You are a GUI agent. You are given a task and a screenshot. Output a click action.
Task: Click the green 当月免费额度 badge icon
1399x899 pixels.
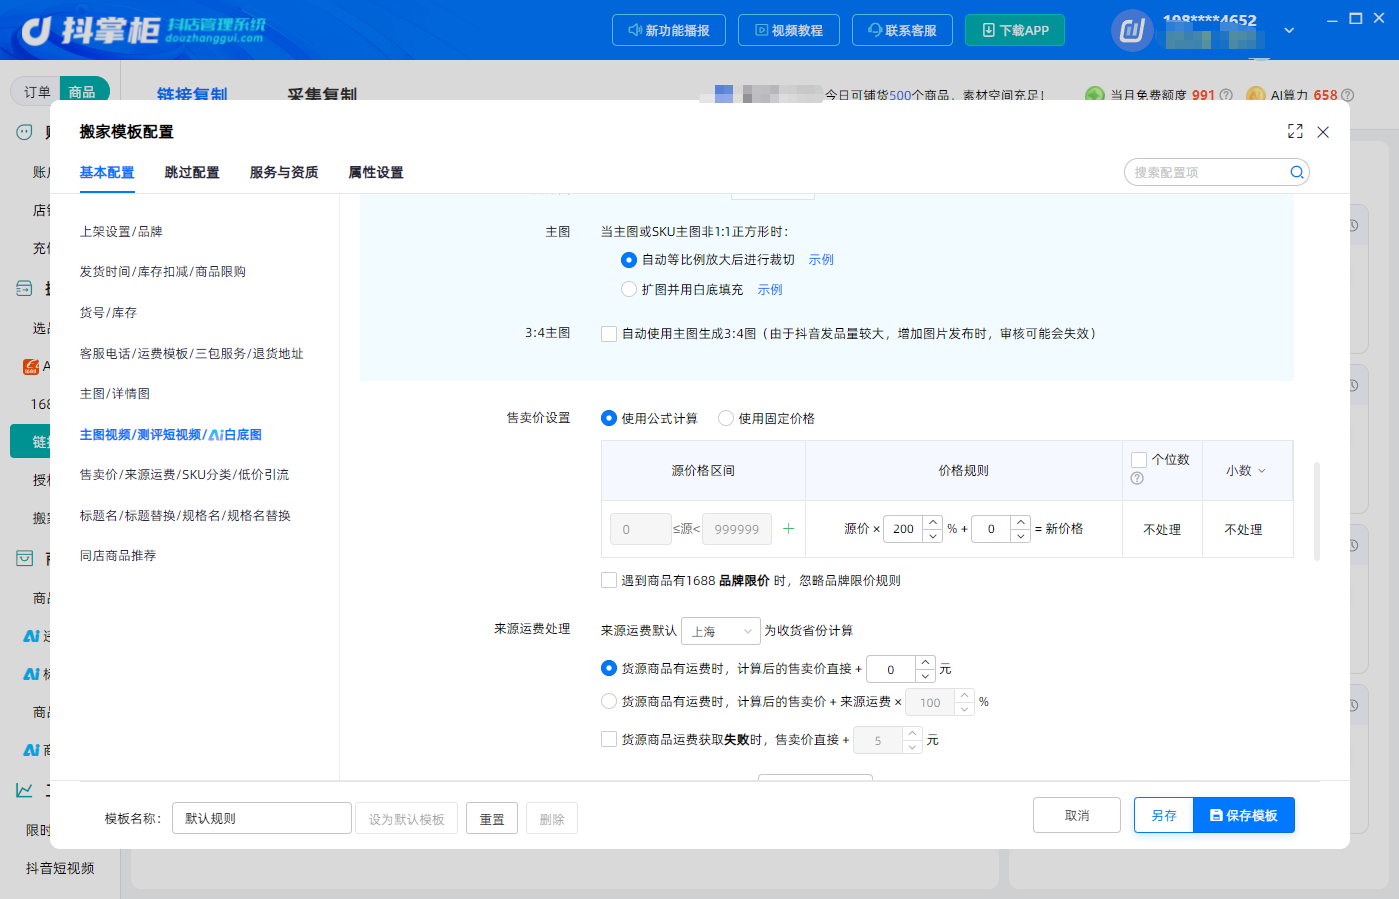click(1095, 95)
